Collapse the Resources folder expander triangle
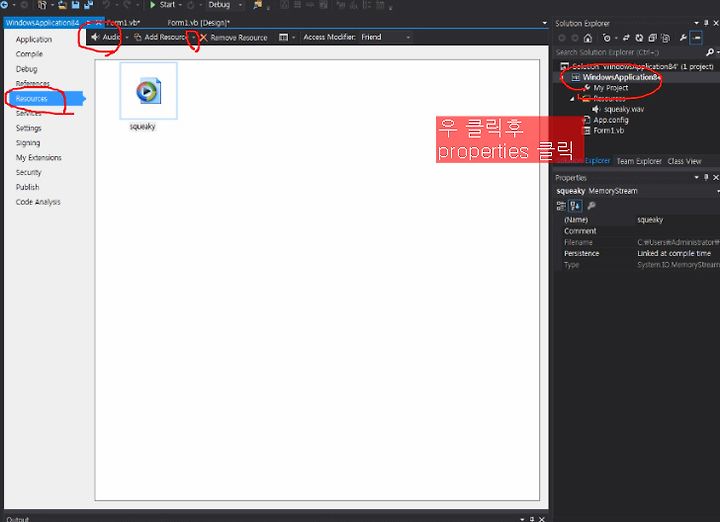 point(572,98)
